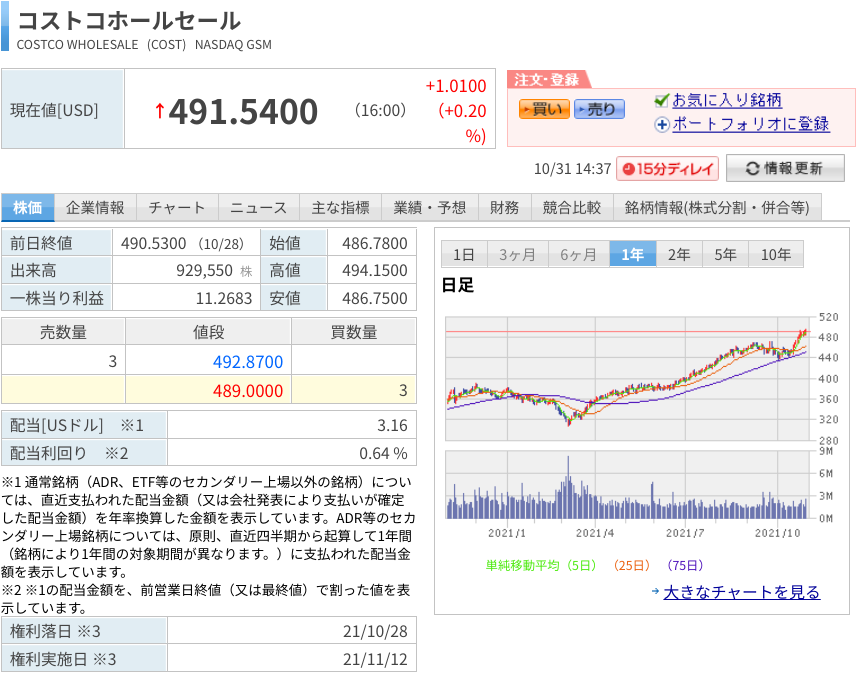Click the 一株当り利益 value 11.2683
Viewport: 857px width, 673px height.
[x=224, y=298]
